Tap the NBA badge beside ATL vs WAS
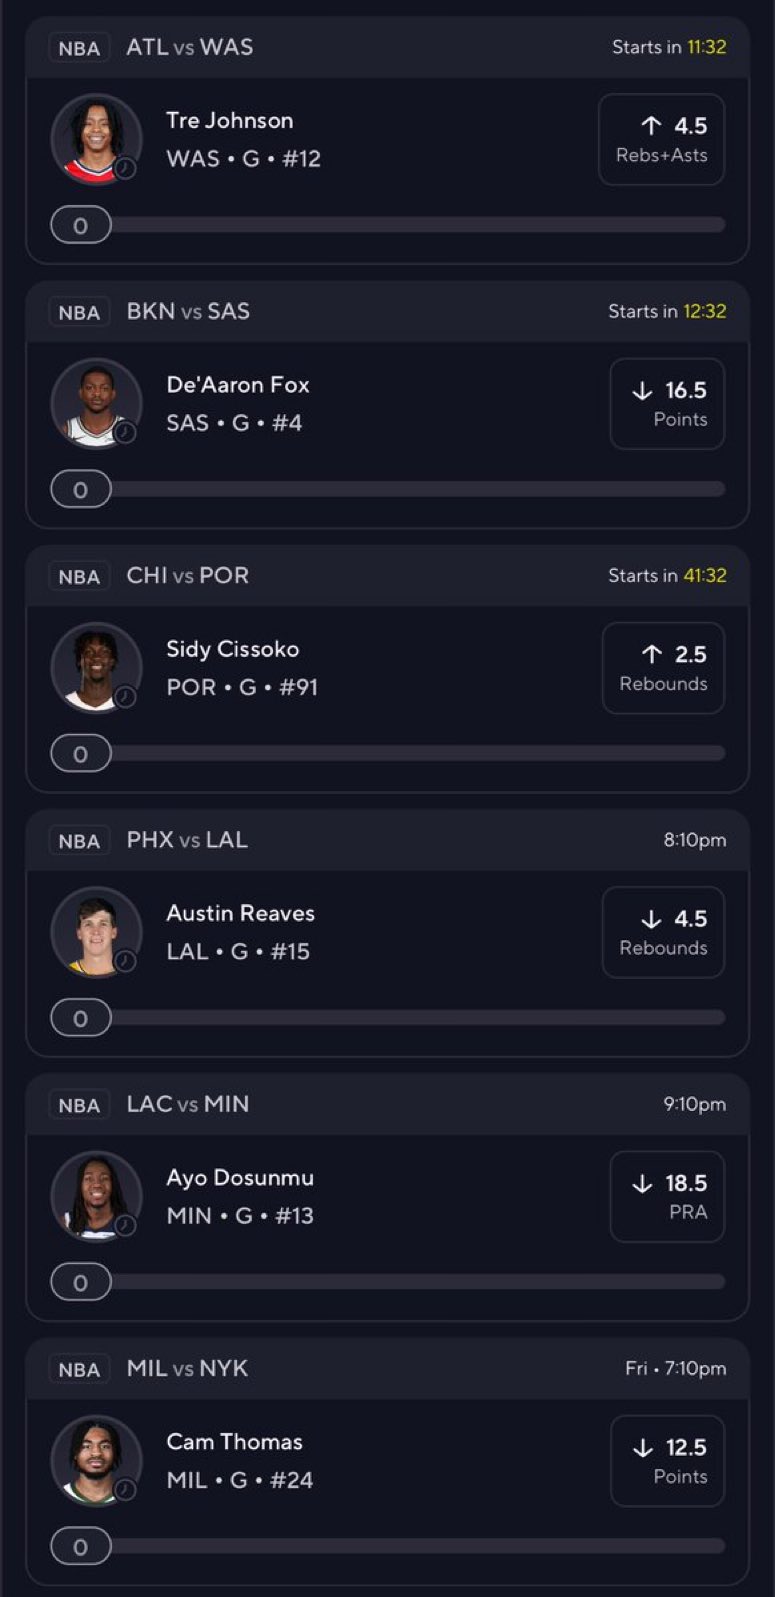775x1597 pixels. 79,48
